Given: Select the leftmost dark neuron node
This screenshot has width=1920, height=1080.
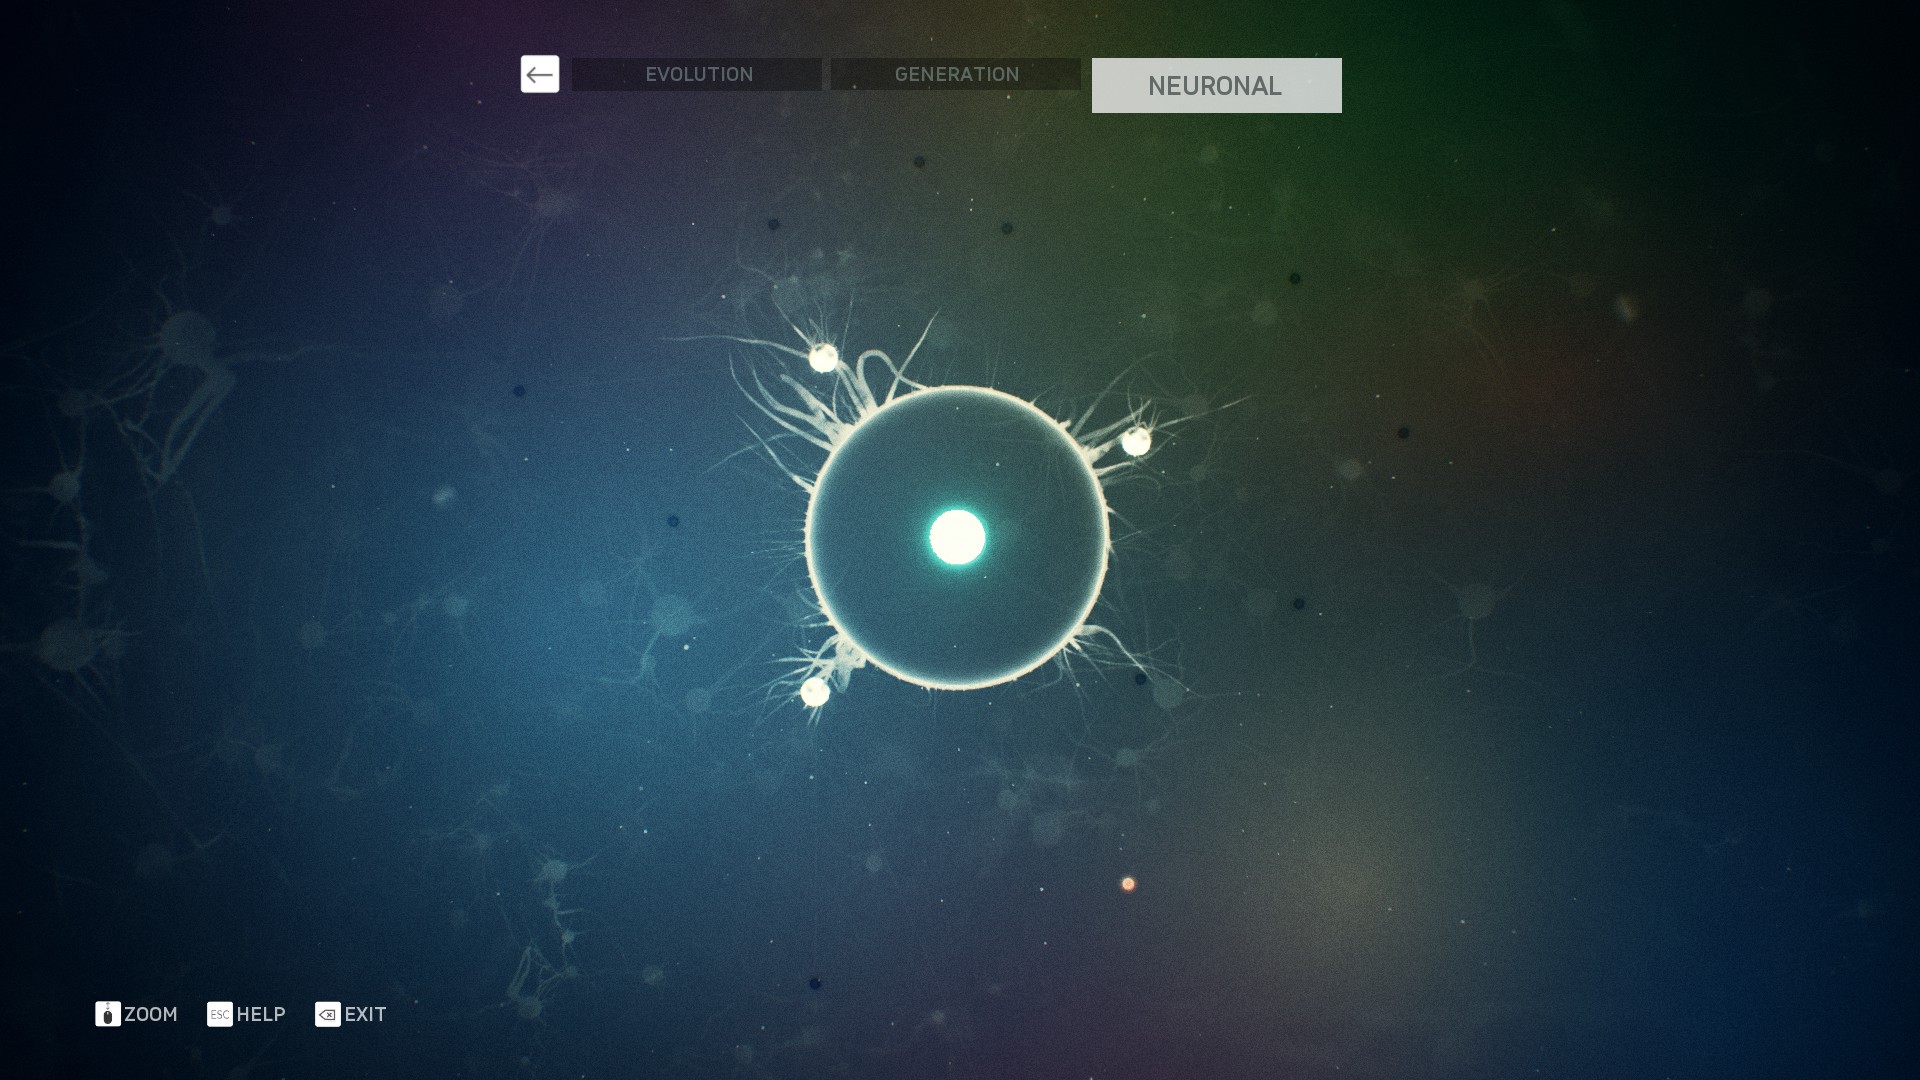Looking at the screenshot, I should (x=519, y=391).
